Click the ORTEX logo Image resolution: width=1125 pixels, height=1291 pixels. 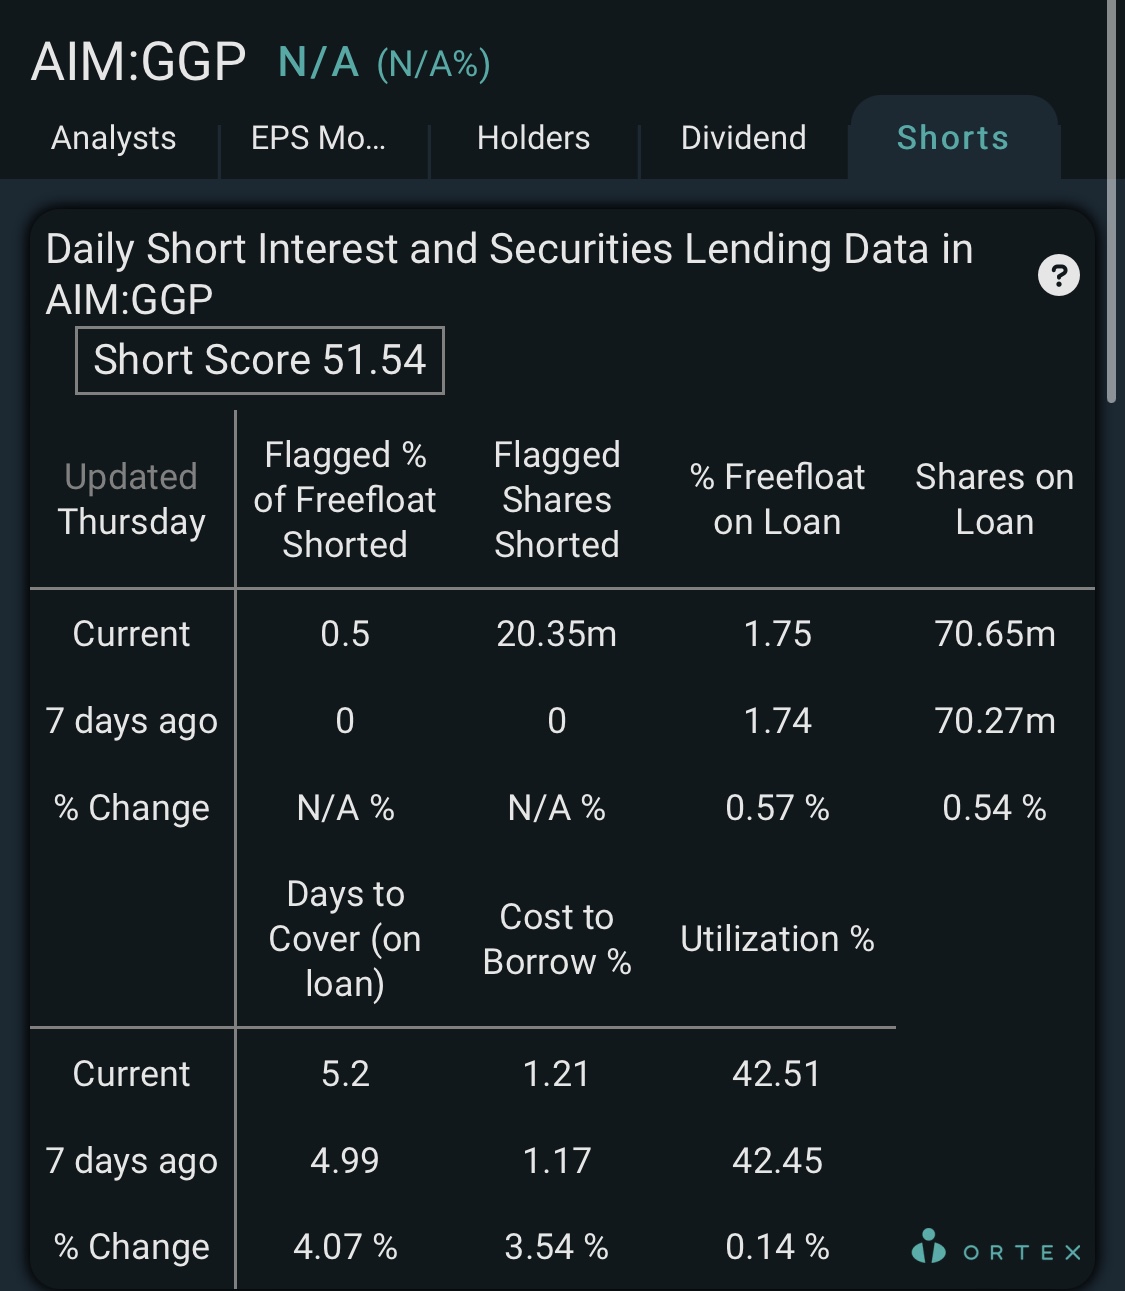tap(997, 1248)
